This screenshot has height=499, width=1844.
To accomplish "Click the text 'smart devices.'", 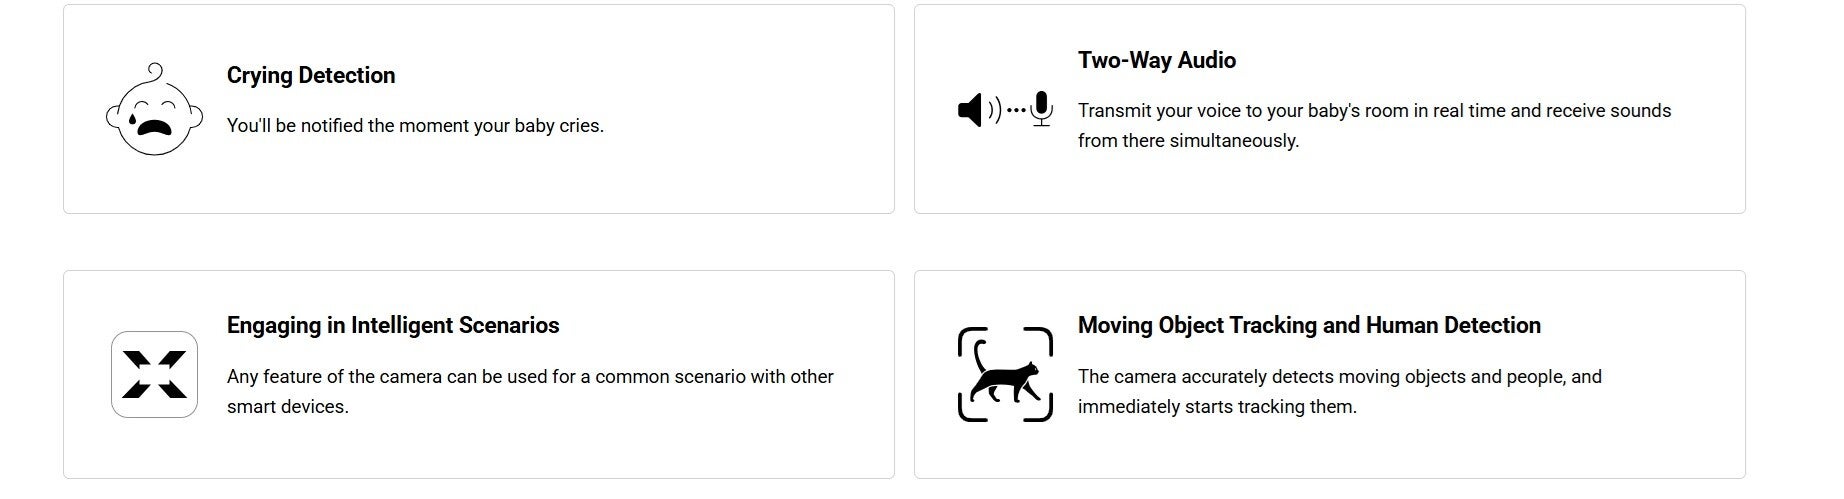I will pos(288,406).
